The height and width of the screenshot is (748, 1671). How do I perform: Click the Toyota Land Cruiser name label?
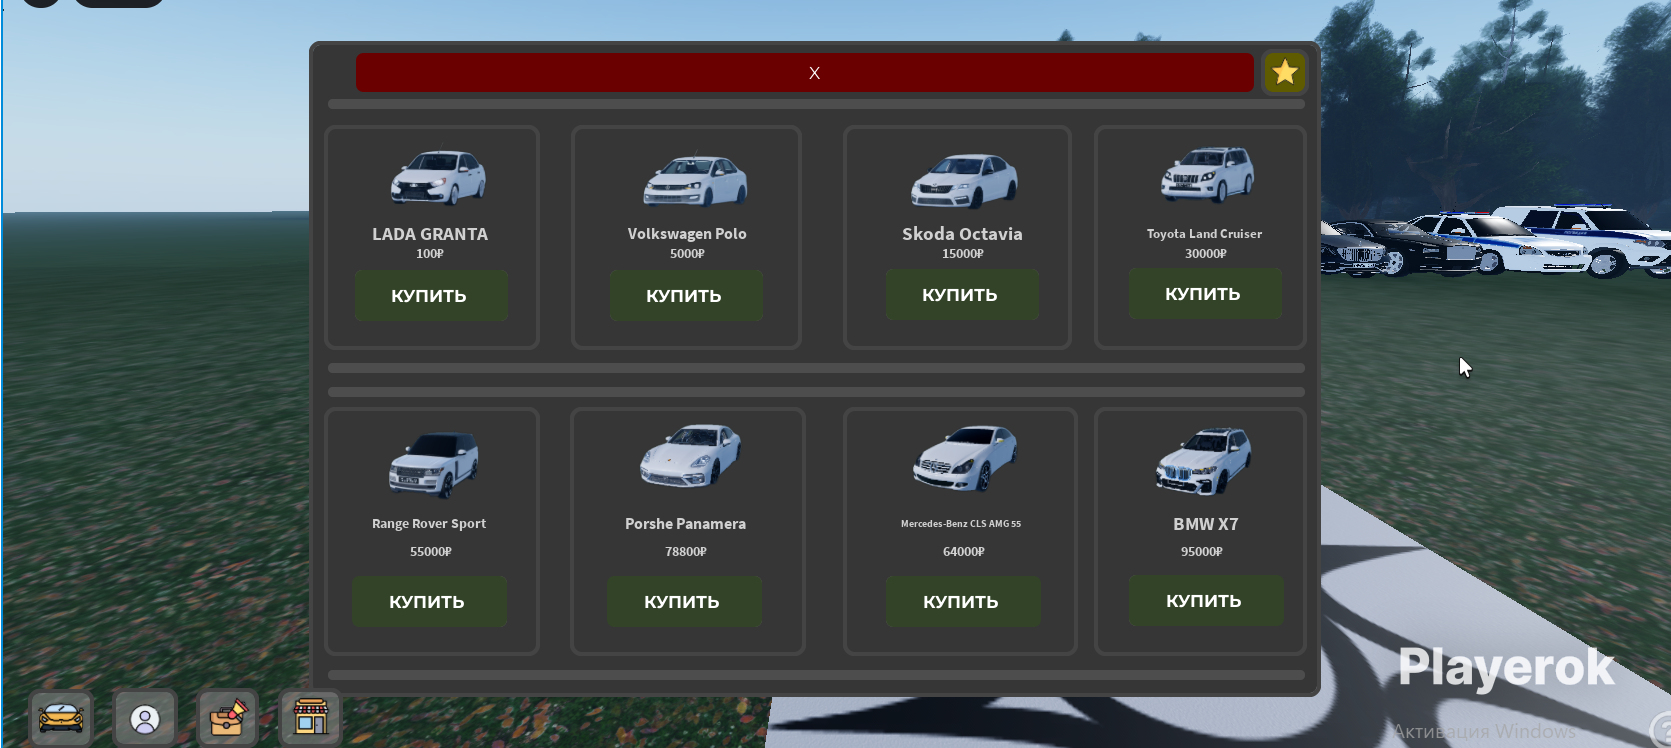point(1204,234)
